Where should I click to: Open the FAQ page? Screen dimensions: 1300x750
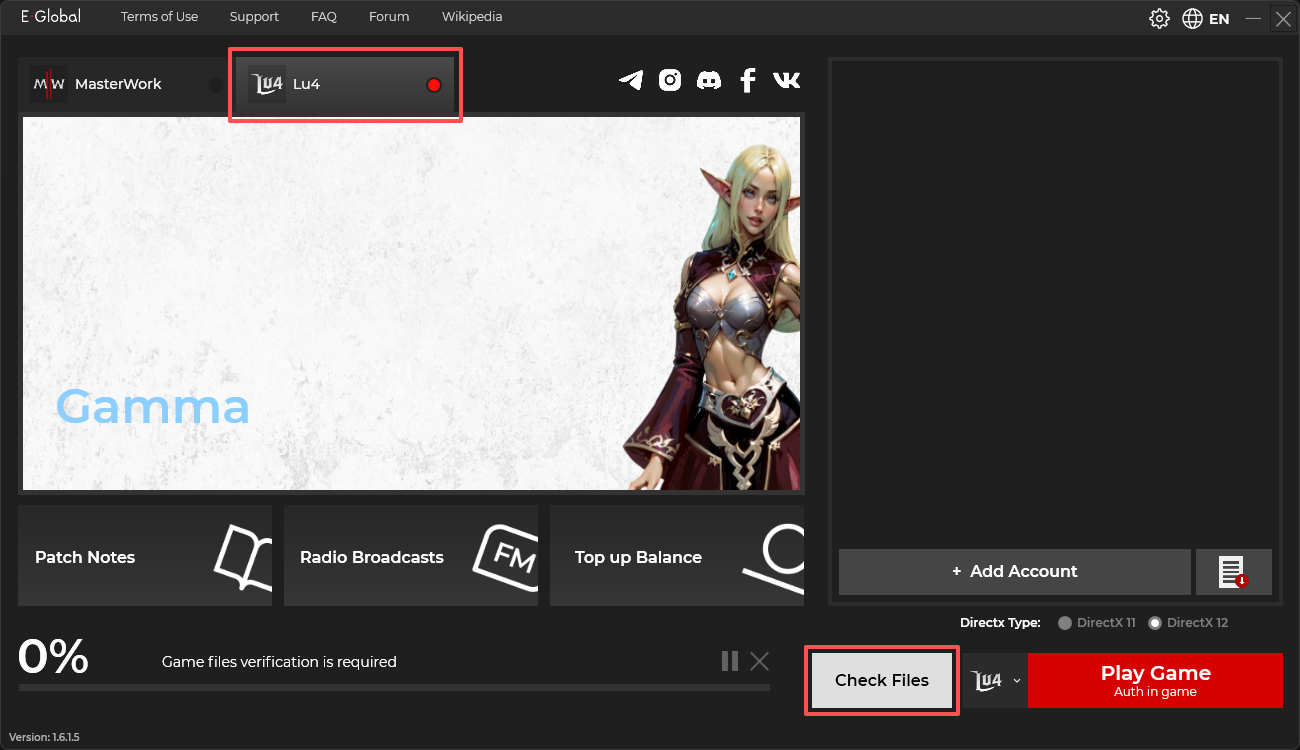point(324,17)
